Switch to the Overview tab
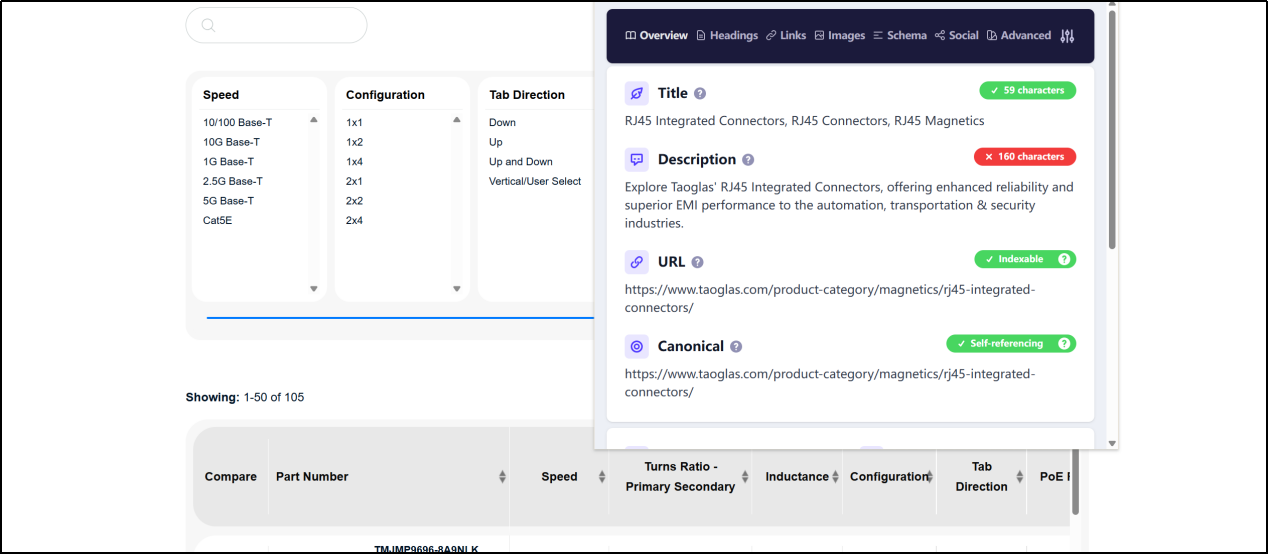 657,36
